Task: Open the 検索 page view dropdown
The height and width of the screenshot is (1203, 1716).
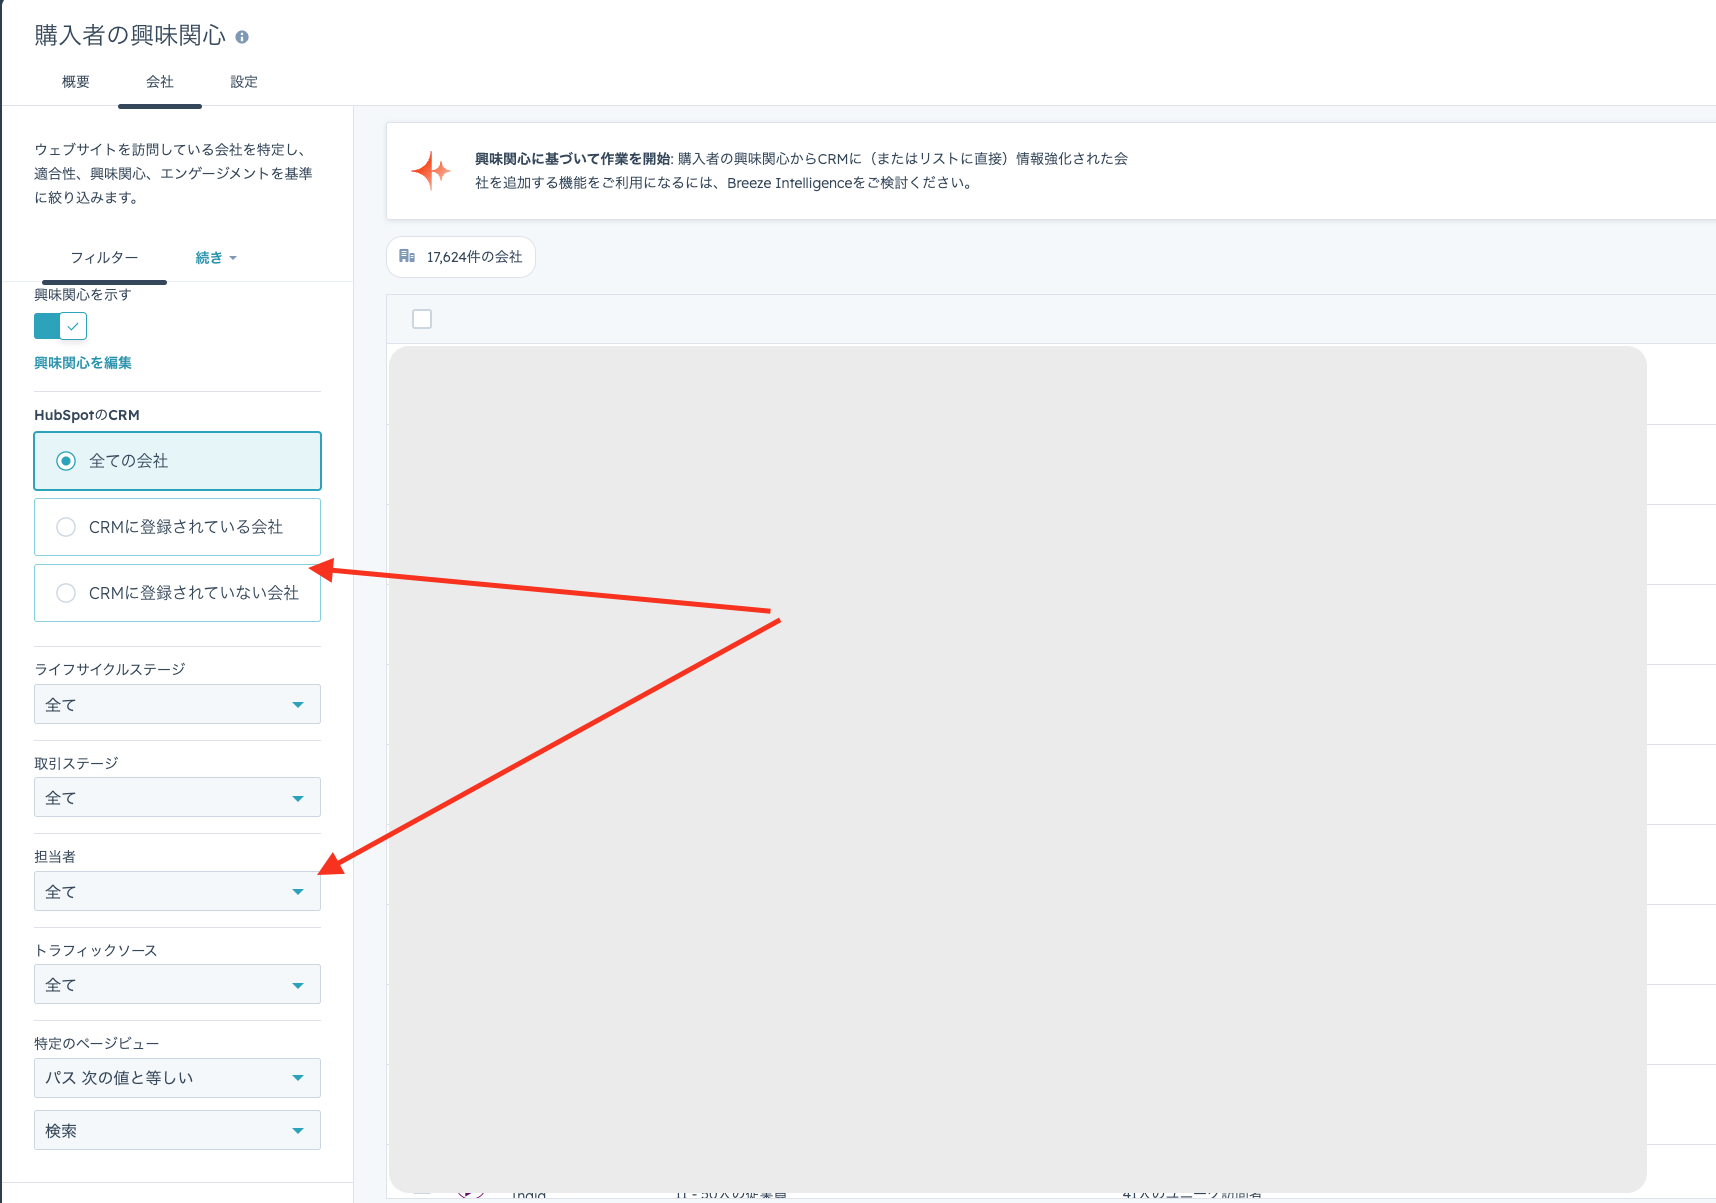Action: pyautogui.click(x=177, y=1130)
